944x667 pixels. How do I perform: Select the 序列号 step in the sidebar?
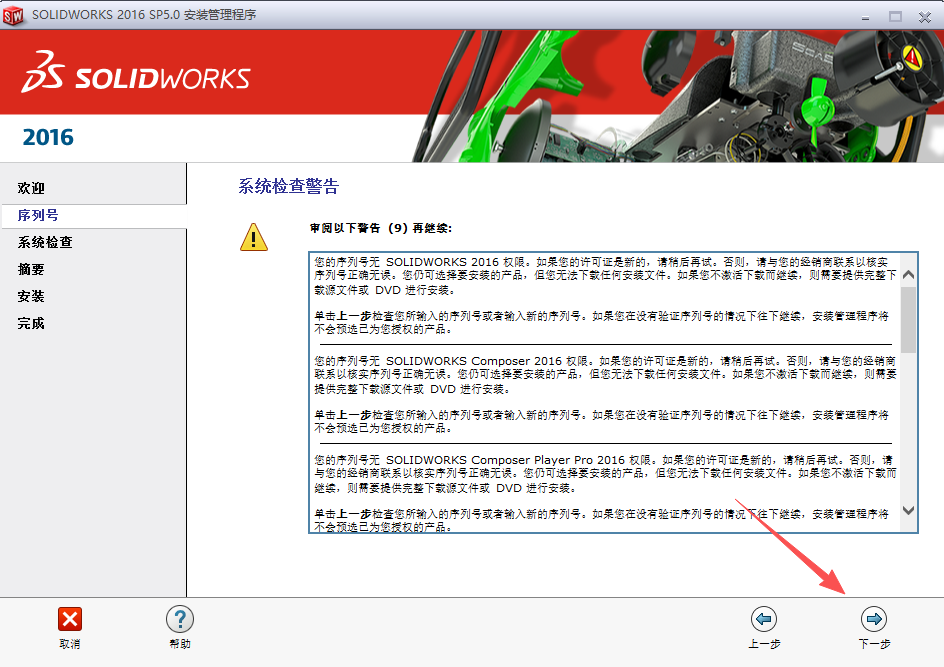pyautogui.click(x=40, y=215)
